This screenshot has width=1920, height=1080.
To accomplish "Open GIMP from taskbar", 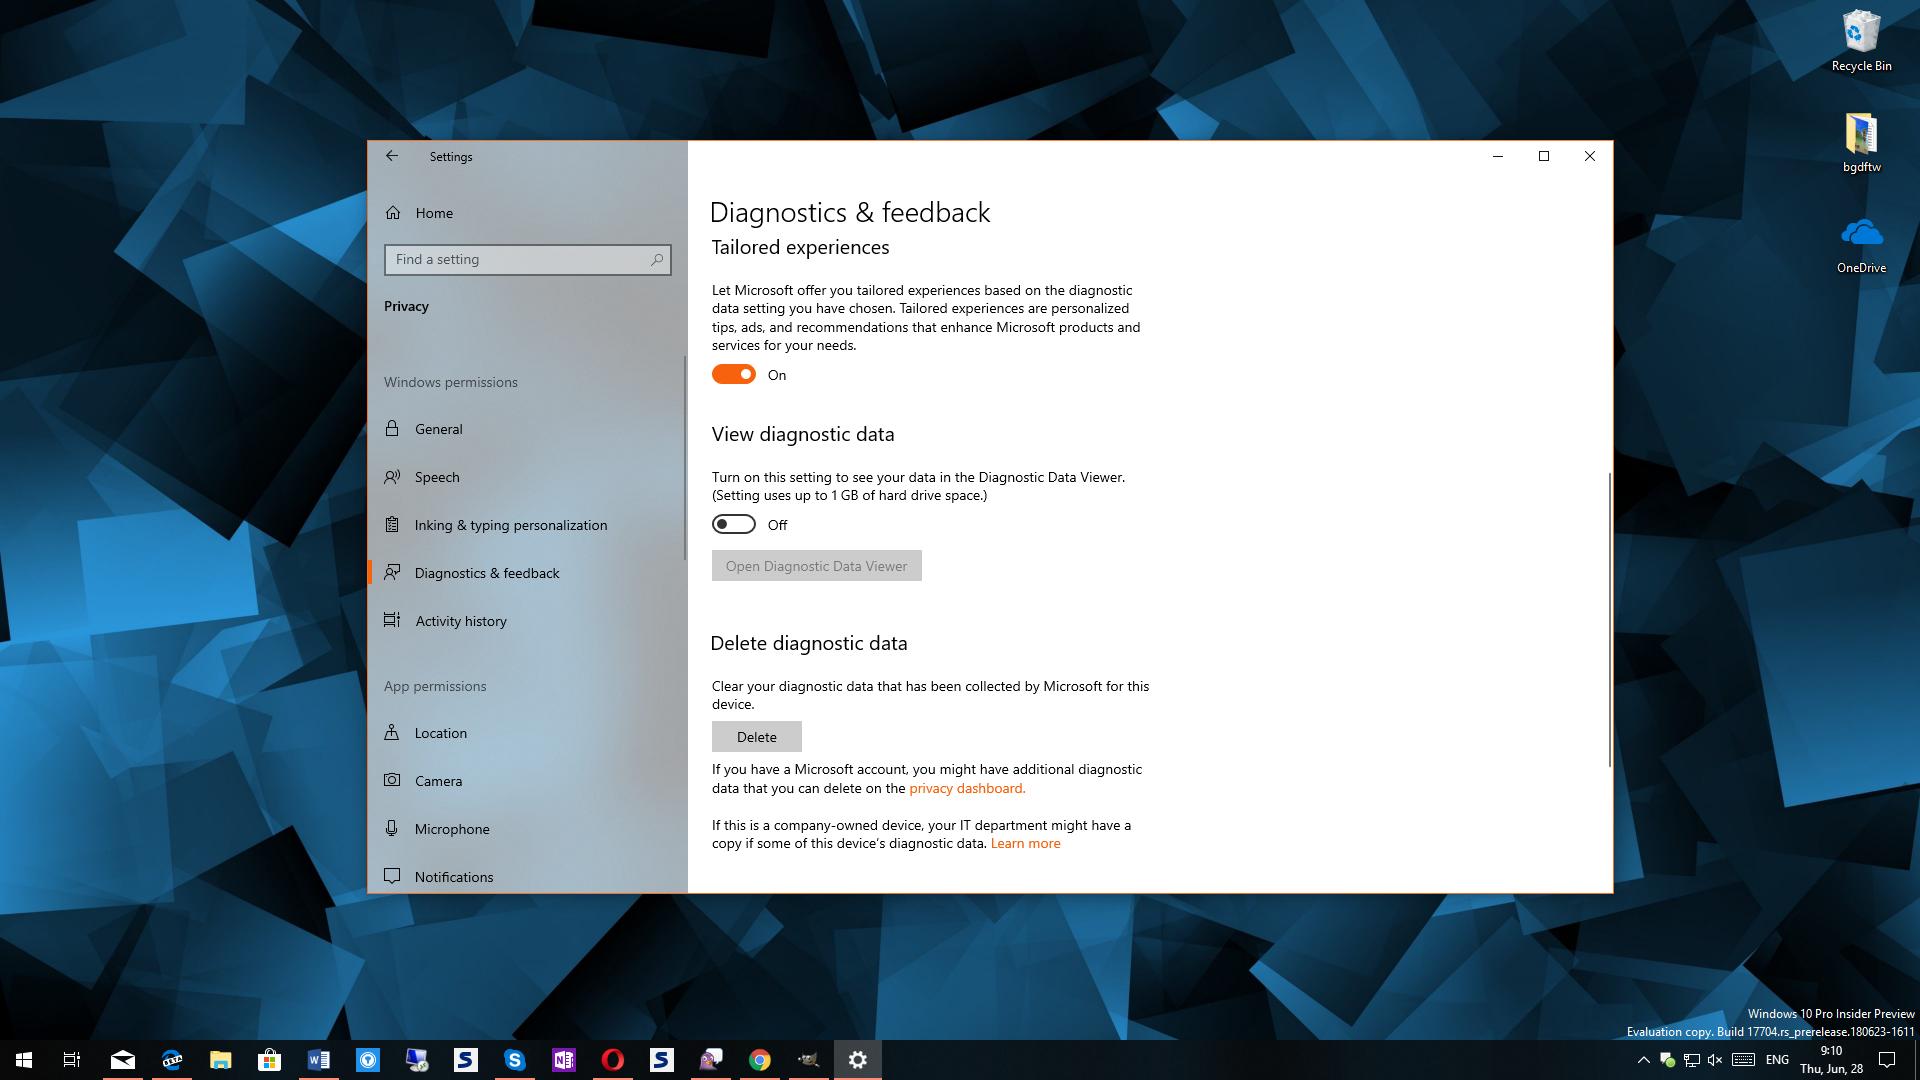I will point(809,1060).
